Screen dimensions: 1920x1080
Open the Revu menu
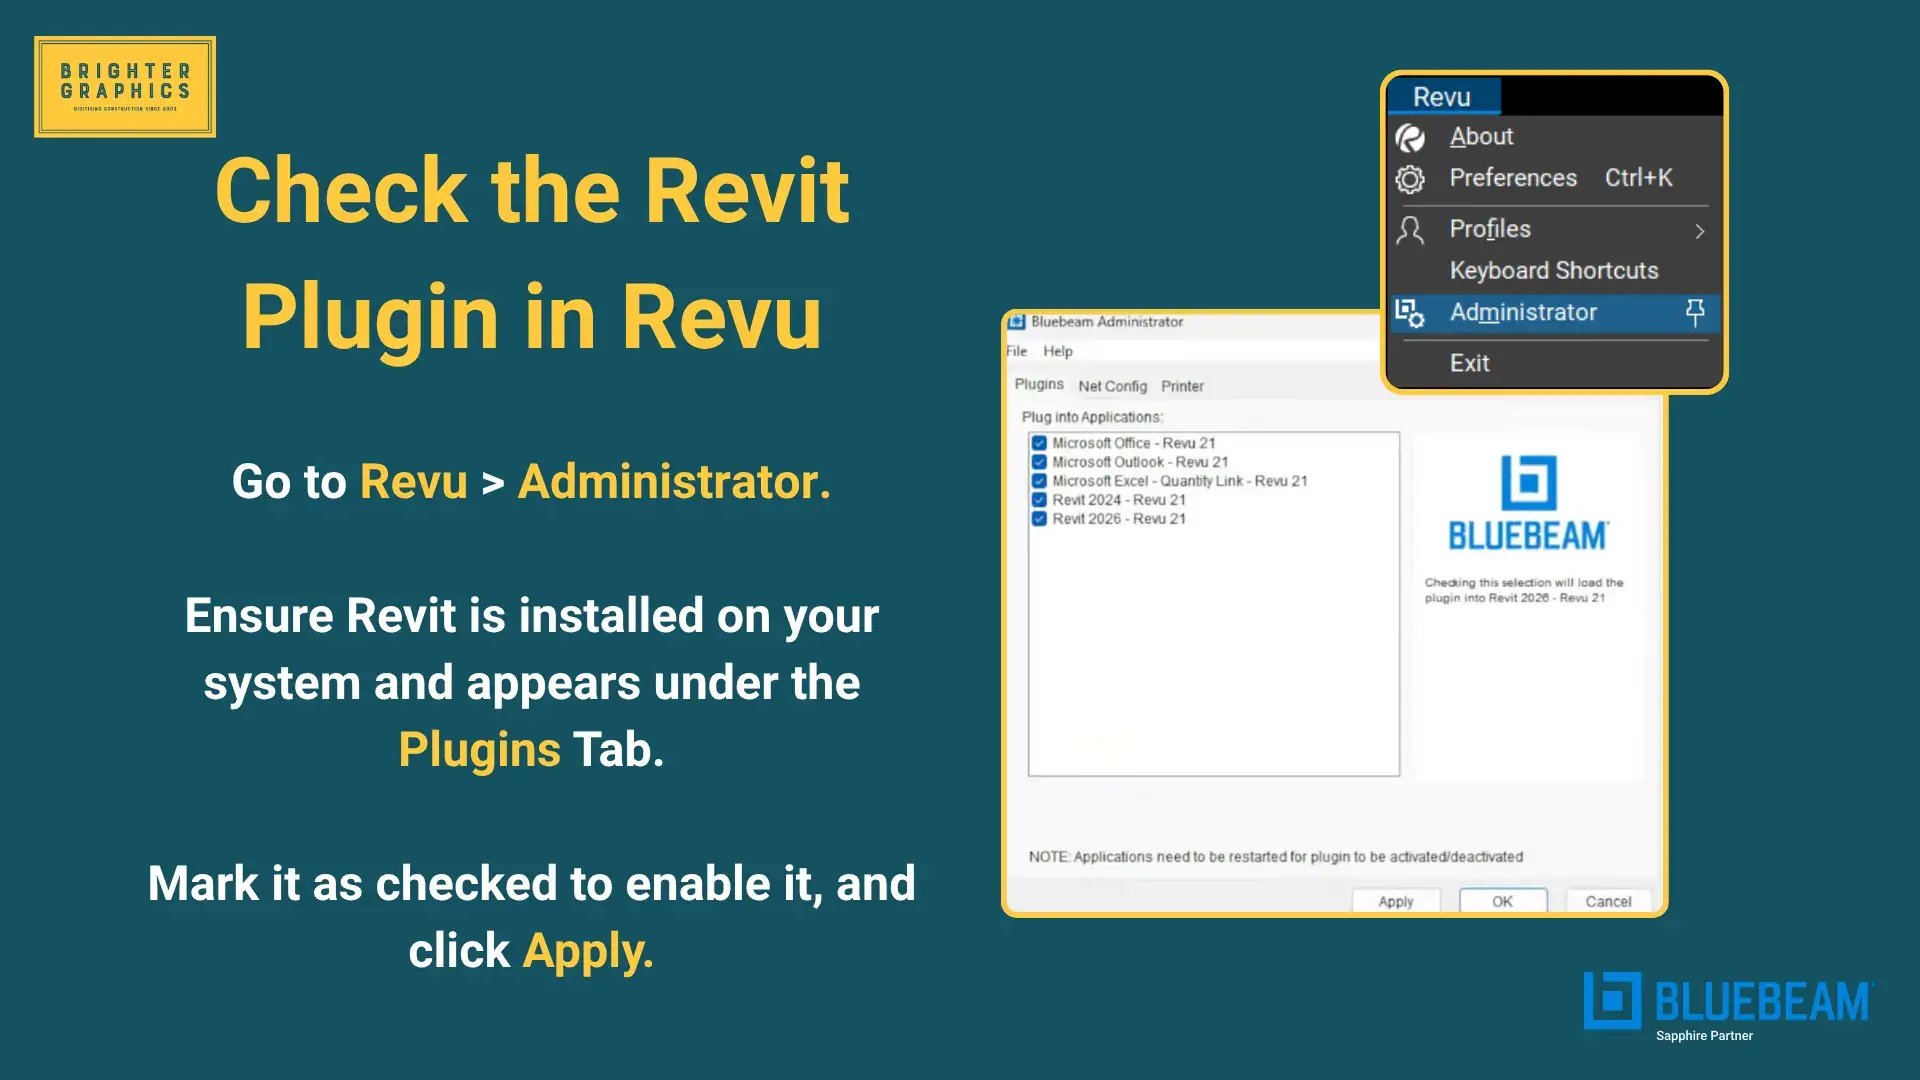point(1442,97)
